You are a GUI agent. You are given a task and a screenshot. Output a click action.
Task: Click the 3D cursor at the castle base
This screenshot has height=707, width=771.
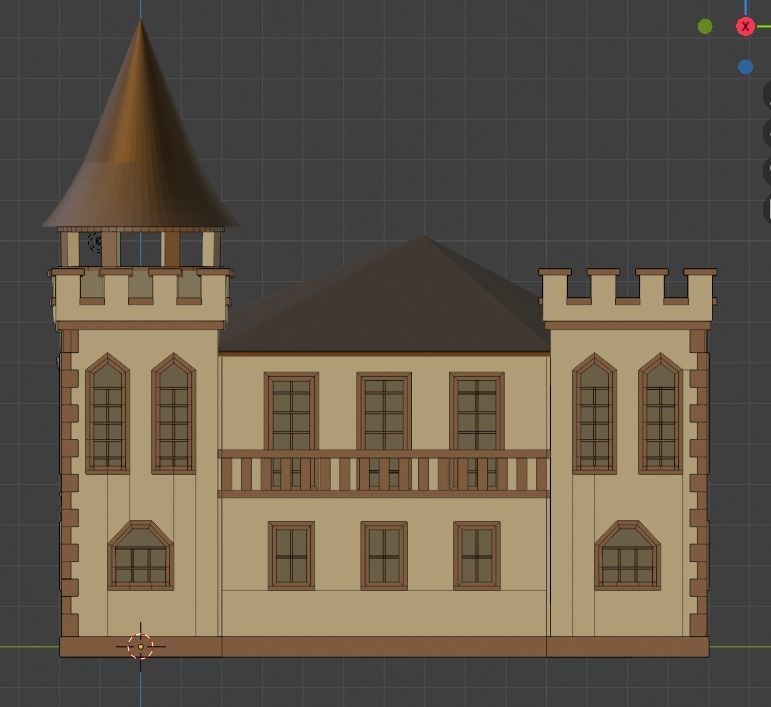[x=141, y=647]
